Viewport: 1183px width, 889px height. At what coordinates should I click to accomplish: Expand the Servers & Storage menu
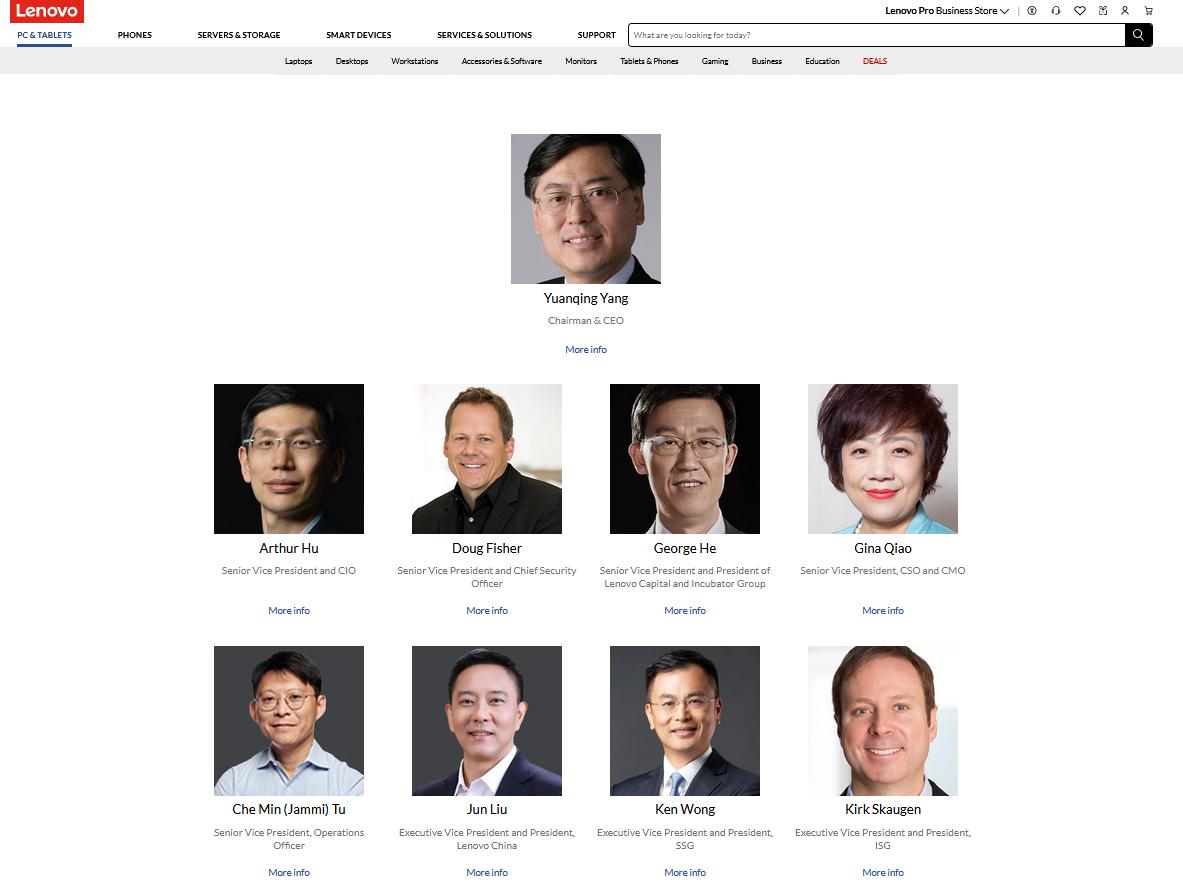tap(238, 35)
